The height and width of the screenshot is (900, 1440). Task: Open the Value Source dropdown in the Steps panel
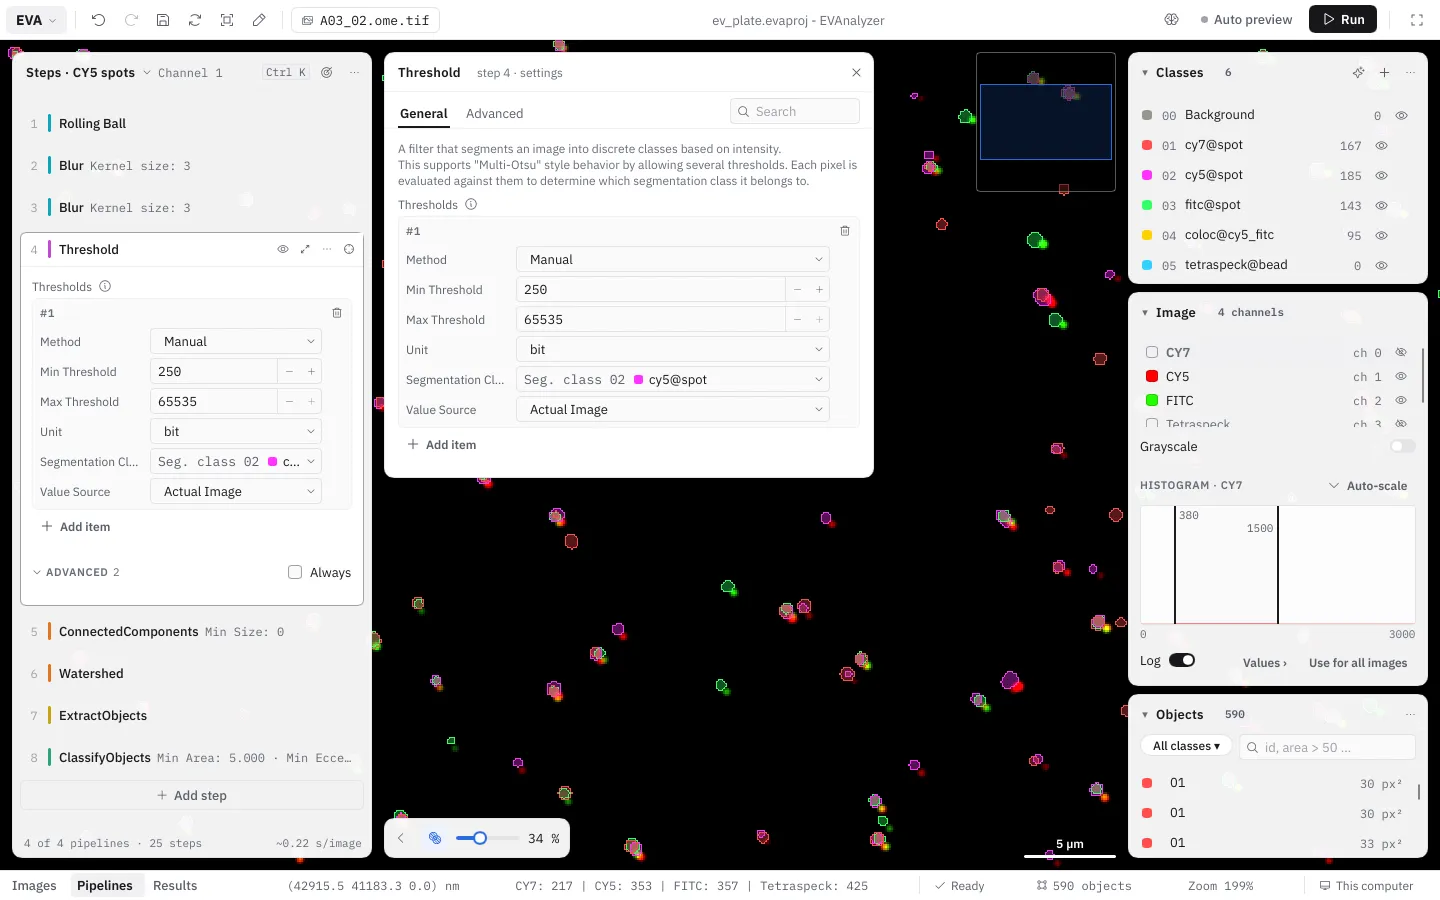[x=236, y=491]
